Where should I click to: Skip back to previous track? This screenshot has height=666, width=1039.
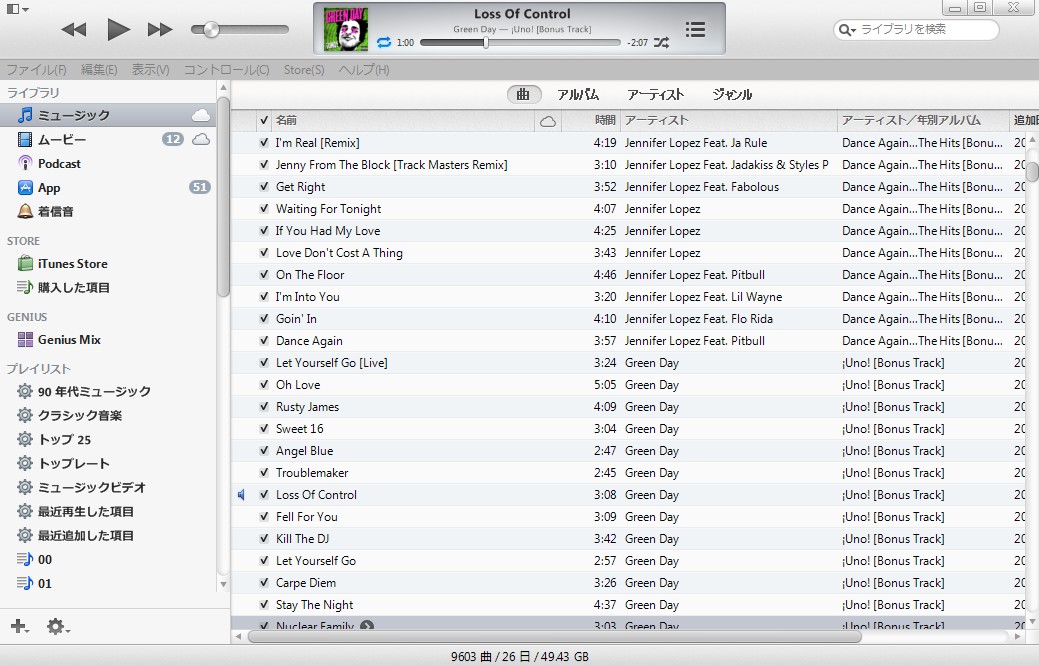pos(74,29)
